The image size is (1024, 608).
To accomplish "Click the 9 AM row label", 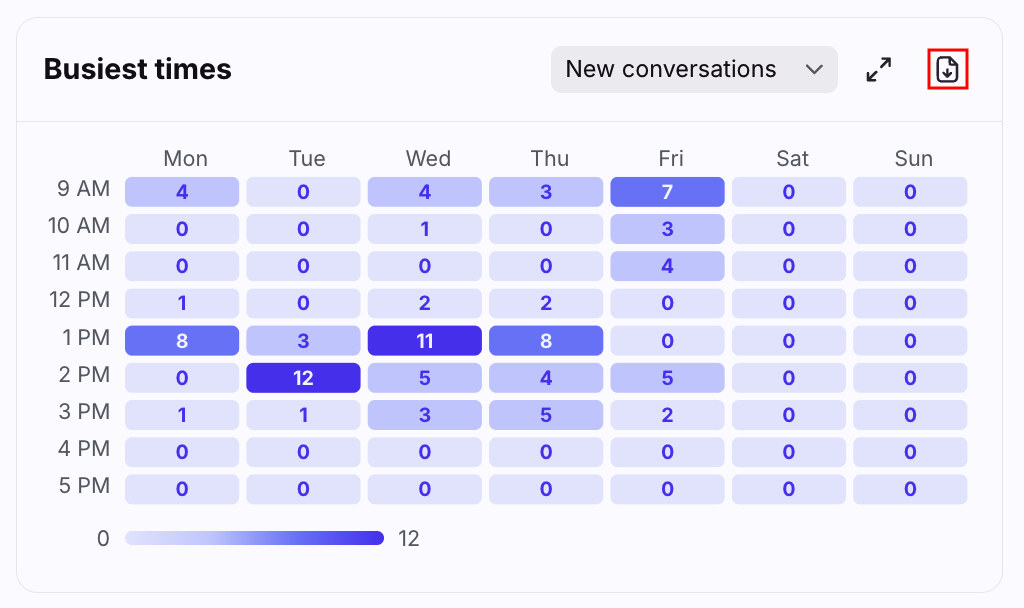I will coord(84,188).
